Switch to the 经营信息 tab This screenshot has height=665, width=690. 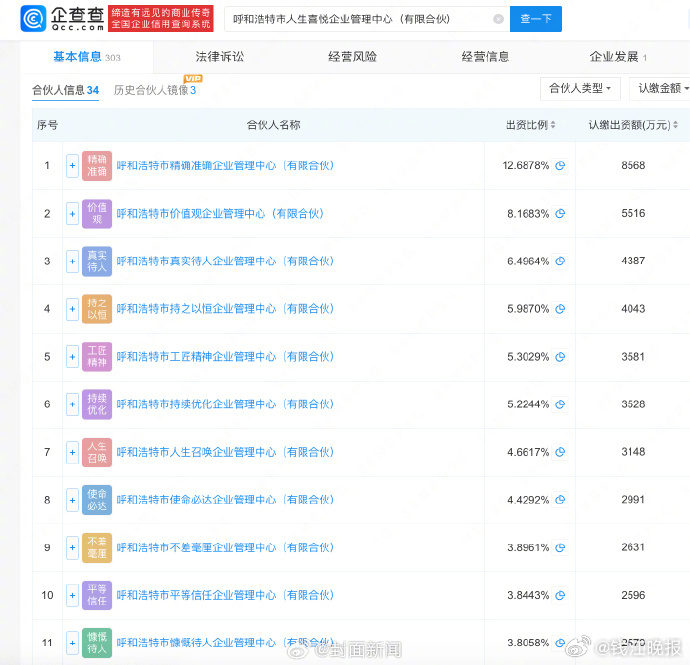click(485, 57)
